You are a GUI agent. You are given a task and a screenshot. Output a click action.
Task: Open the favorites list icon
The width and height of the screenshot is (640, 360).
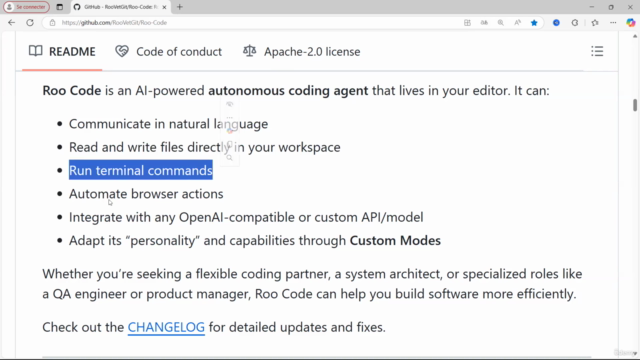pos(595,23)
